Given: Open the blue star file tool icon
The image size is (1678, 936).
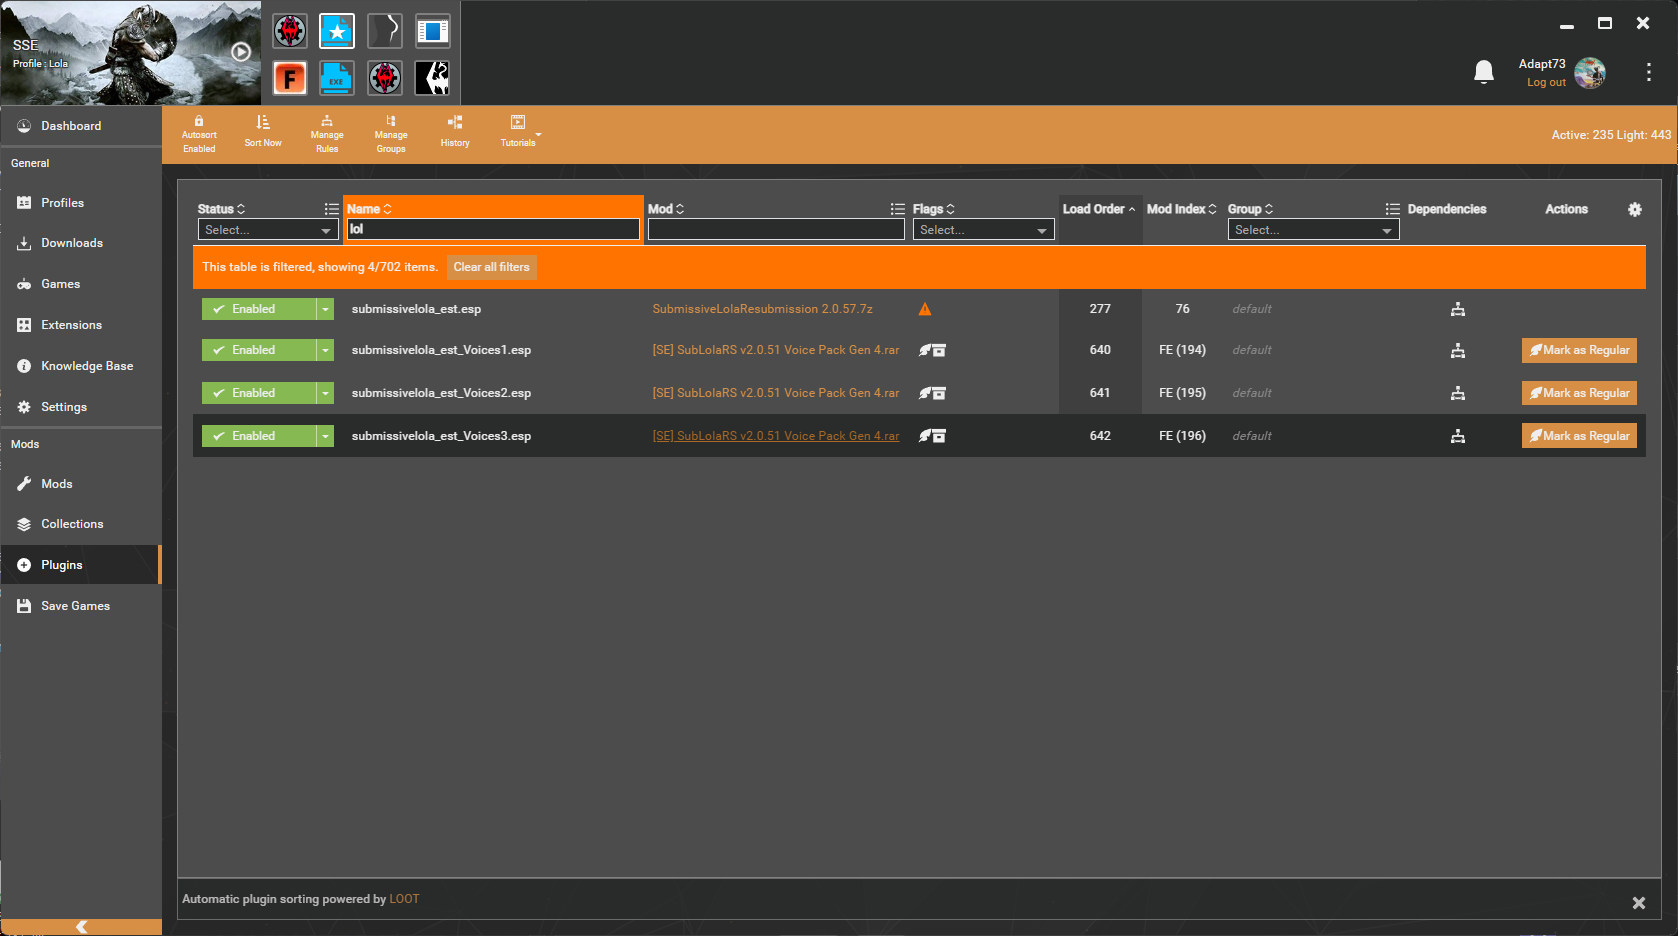Looking at the screenshot, I should pos(337,31).
